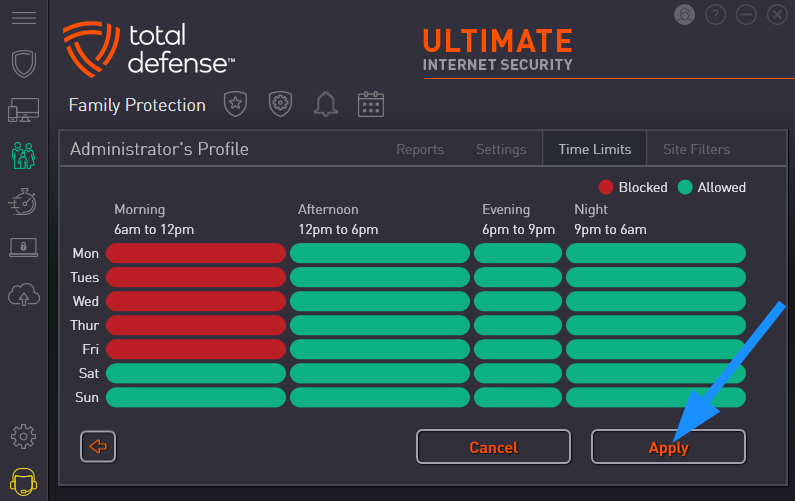Image resolution: width=795 pixels, height=501 pixels.
Task: Switch to the Settings tab
Action: coord(501,149)
